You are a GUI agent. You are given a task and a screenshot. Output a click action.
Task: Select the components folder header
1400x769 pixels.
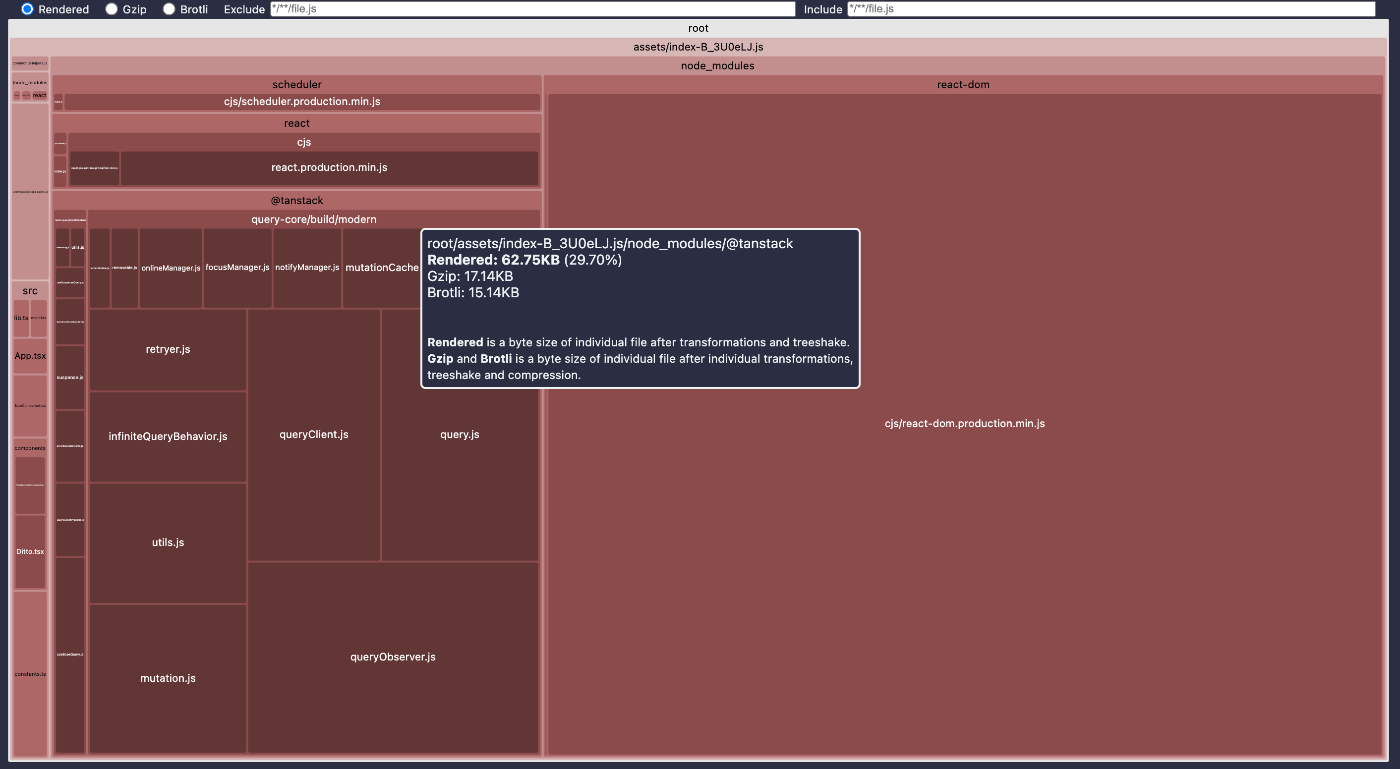coord(30,448)
